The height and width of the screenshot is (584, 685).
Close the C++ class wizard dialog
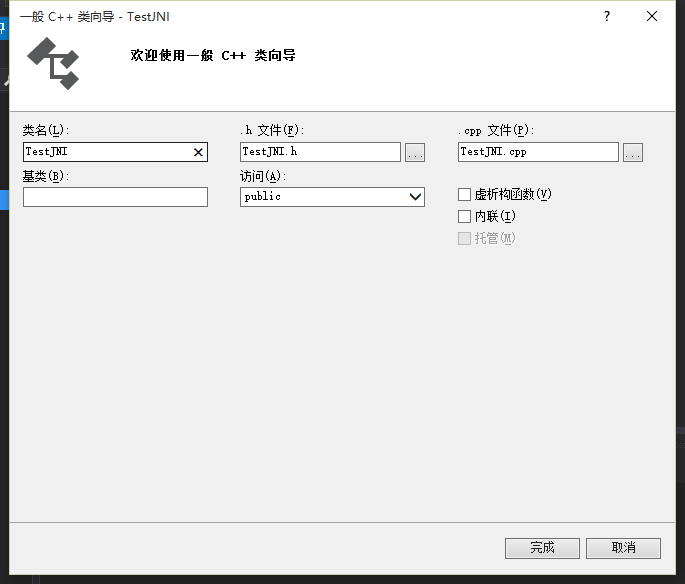[x=652, y=16]
